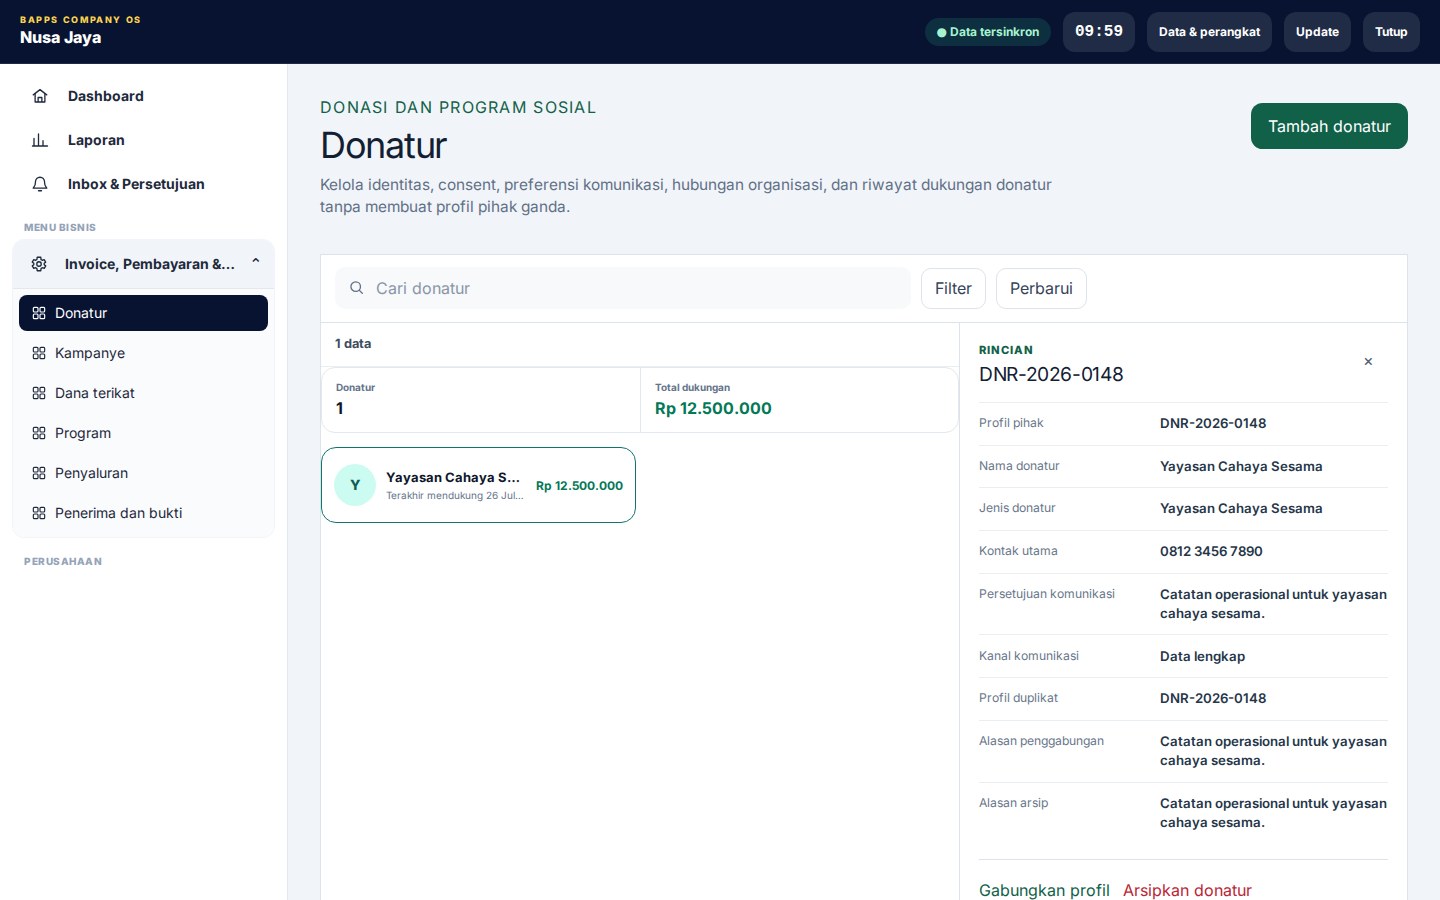Collapse the Invoice, Pembayaran menu chevron

point(256,262)
